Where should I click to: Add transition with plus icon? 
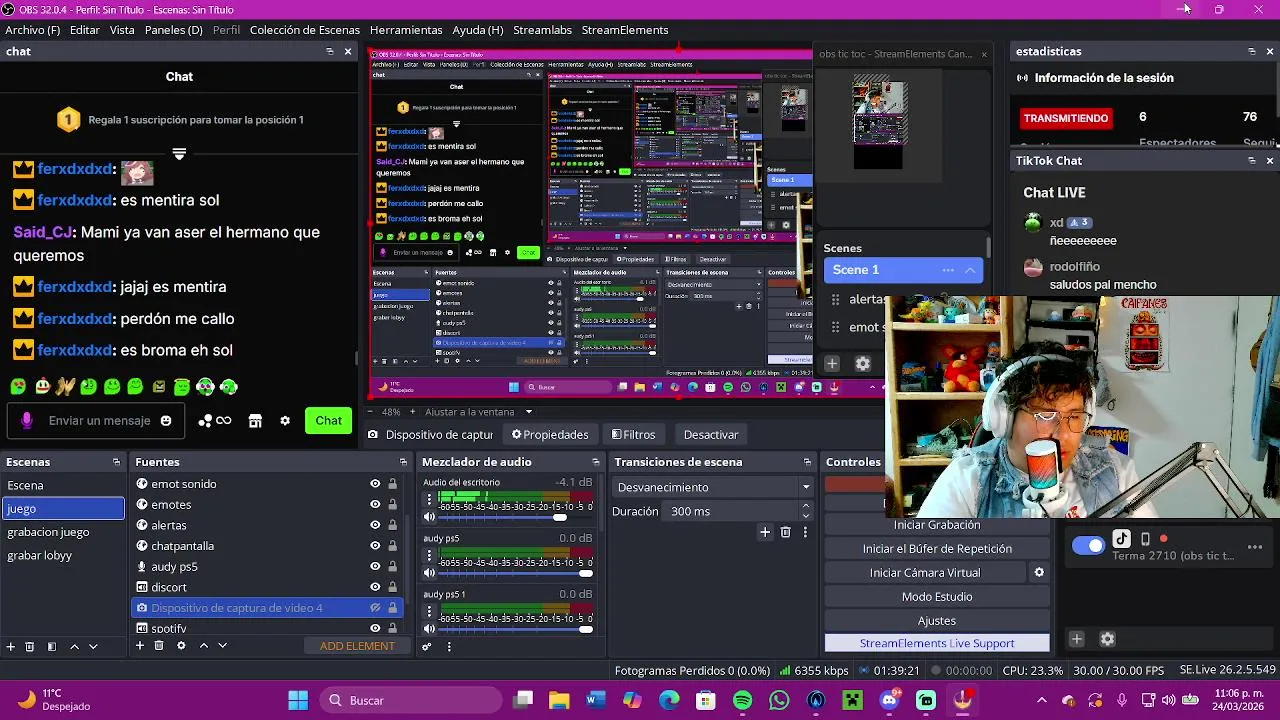coord(765,532)
